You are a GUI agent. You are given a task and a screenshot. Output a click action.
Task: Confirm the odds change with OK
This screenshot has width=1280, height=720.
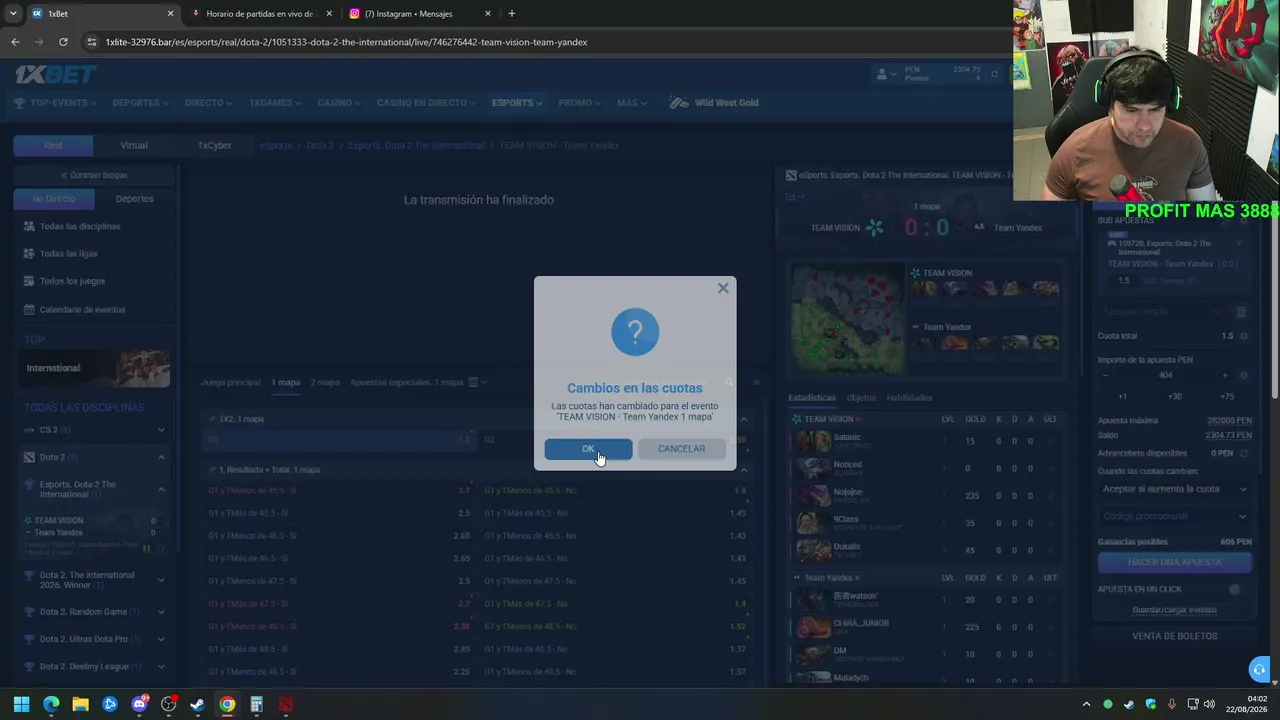(588, 449)
